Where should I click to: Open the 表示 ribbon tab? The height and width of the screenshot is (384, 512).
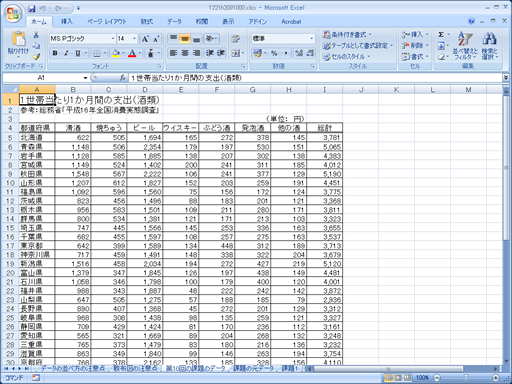(228, 22)
